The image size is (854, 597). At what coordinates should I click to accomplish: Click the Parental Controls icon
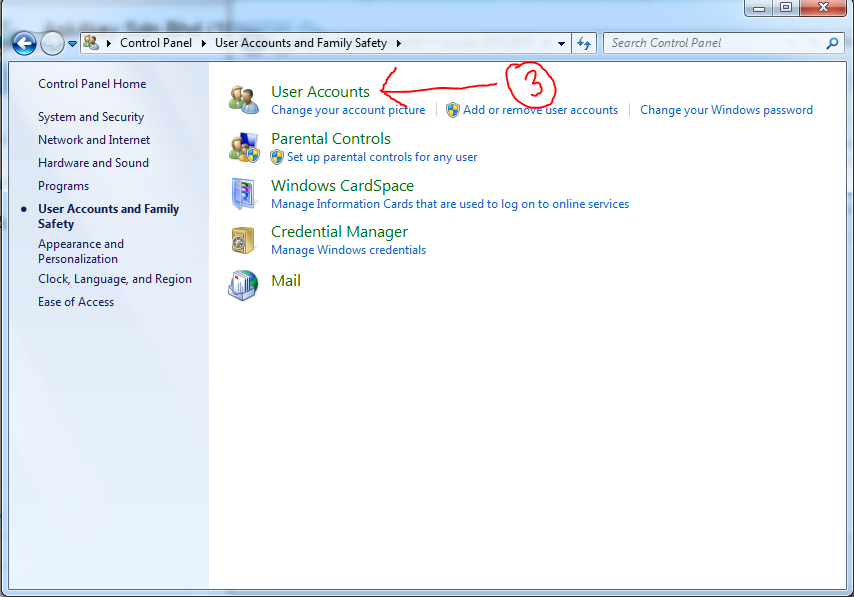pyautogui.click(x=243, y=147)
